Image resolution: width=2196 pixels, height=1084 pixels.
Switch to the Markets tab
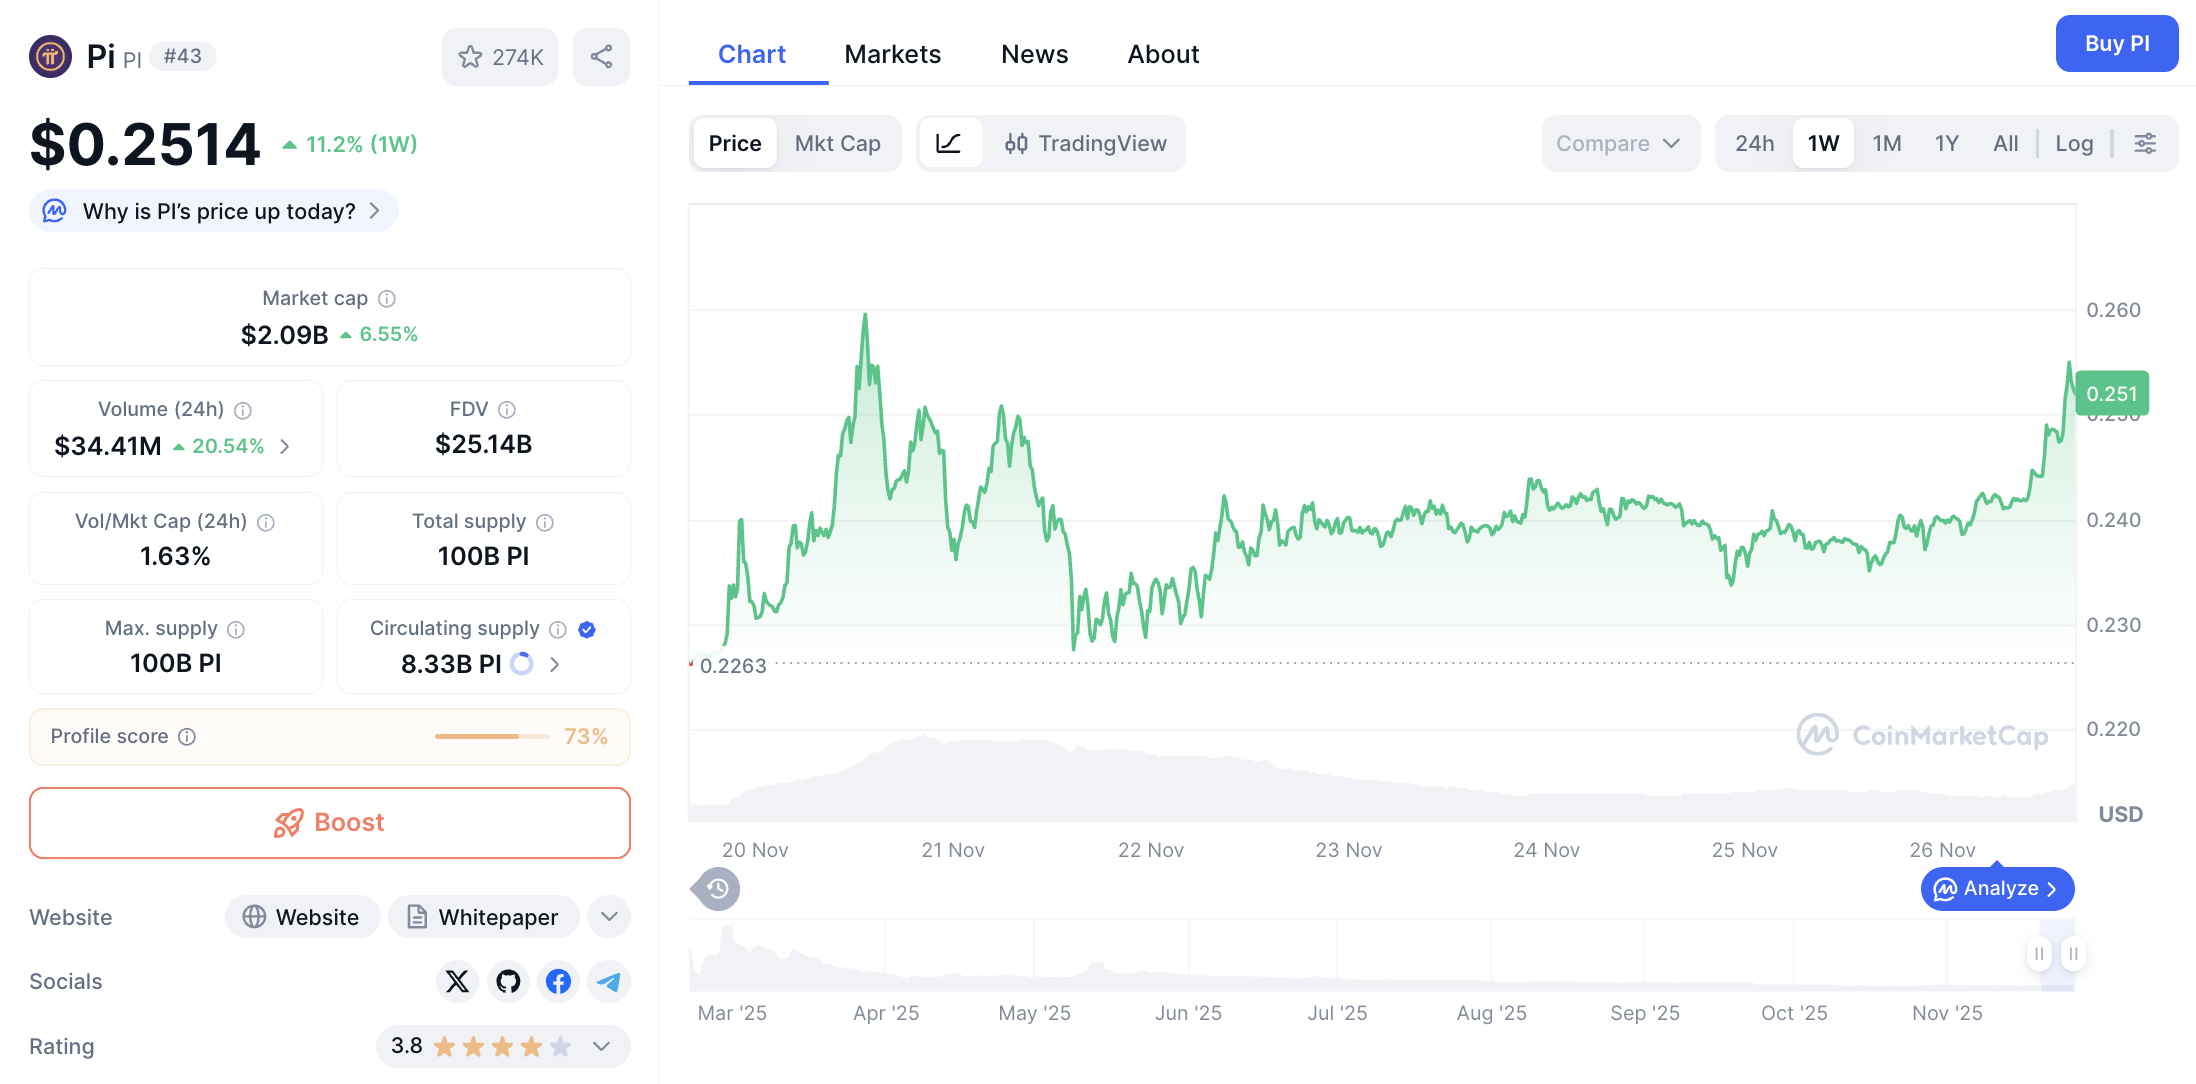coord(892,54)
